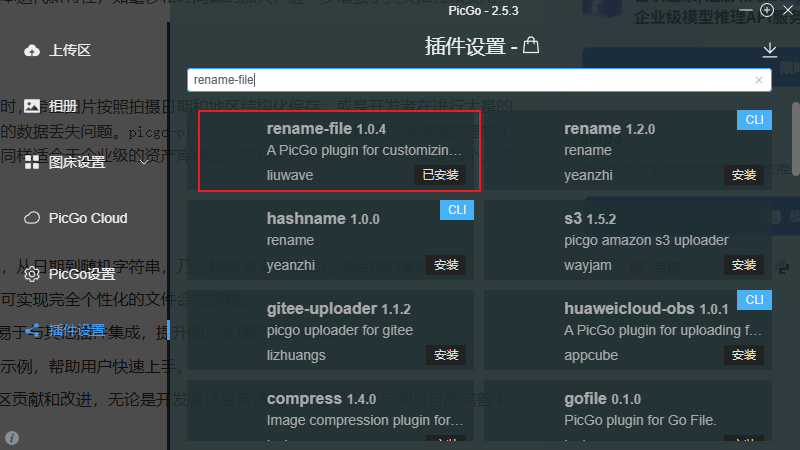
Task: Open the 上传区 upload area icon
Action: 32,50
